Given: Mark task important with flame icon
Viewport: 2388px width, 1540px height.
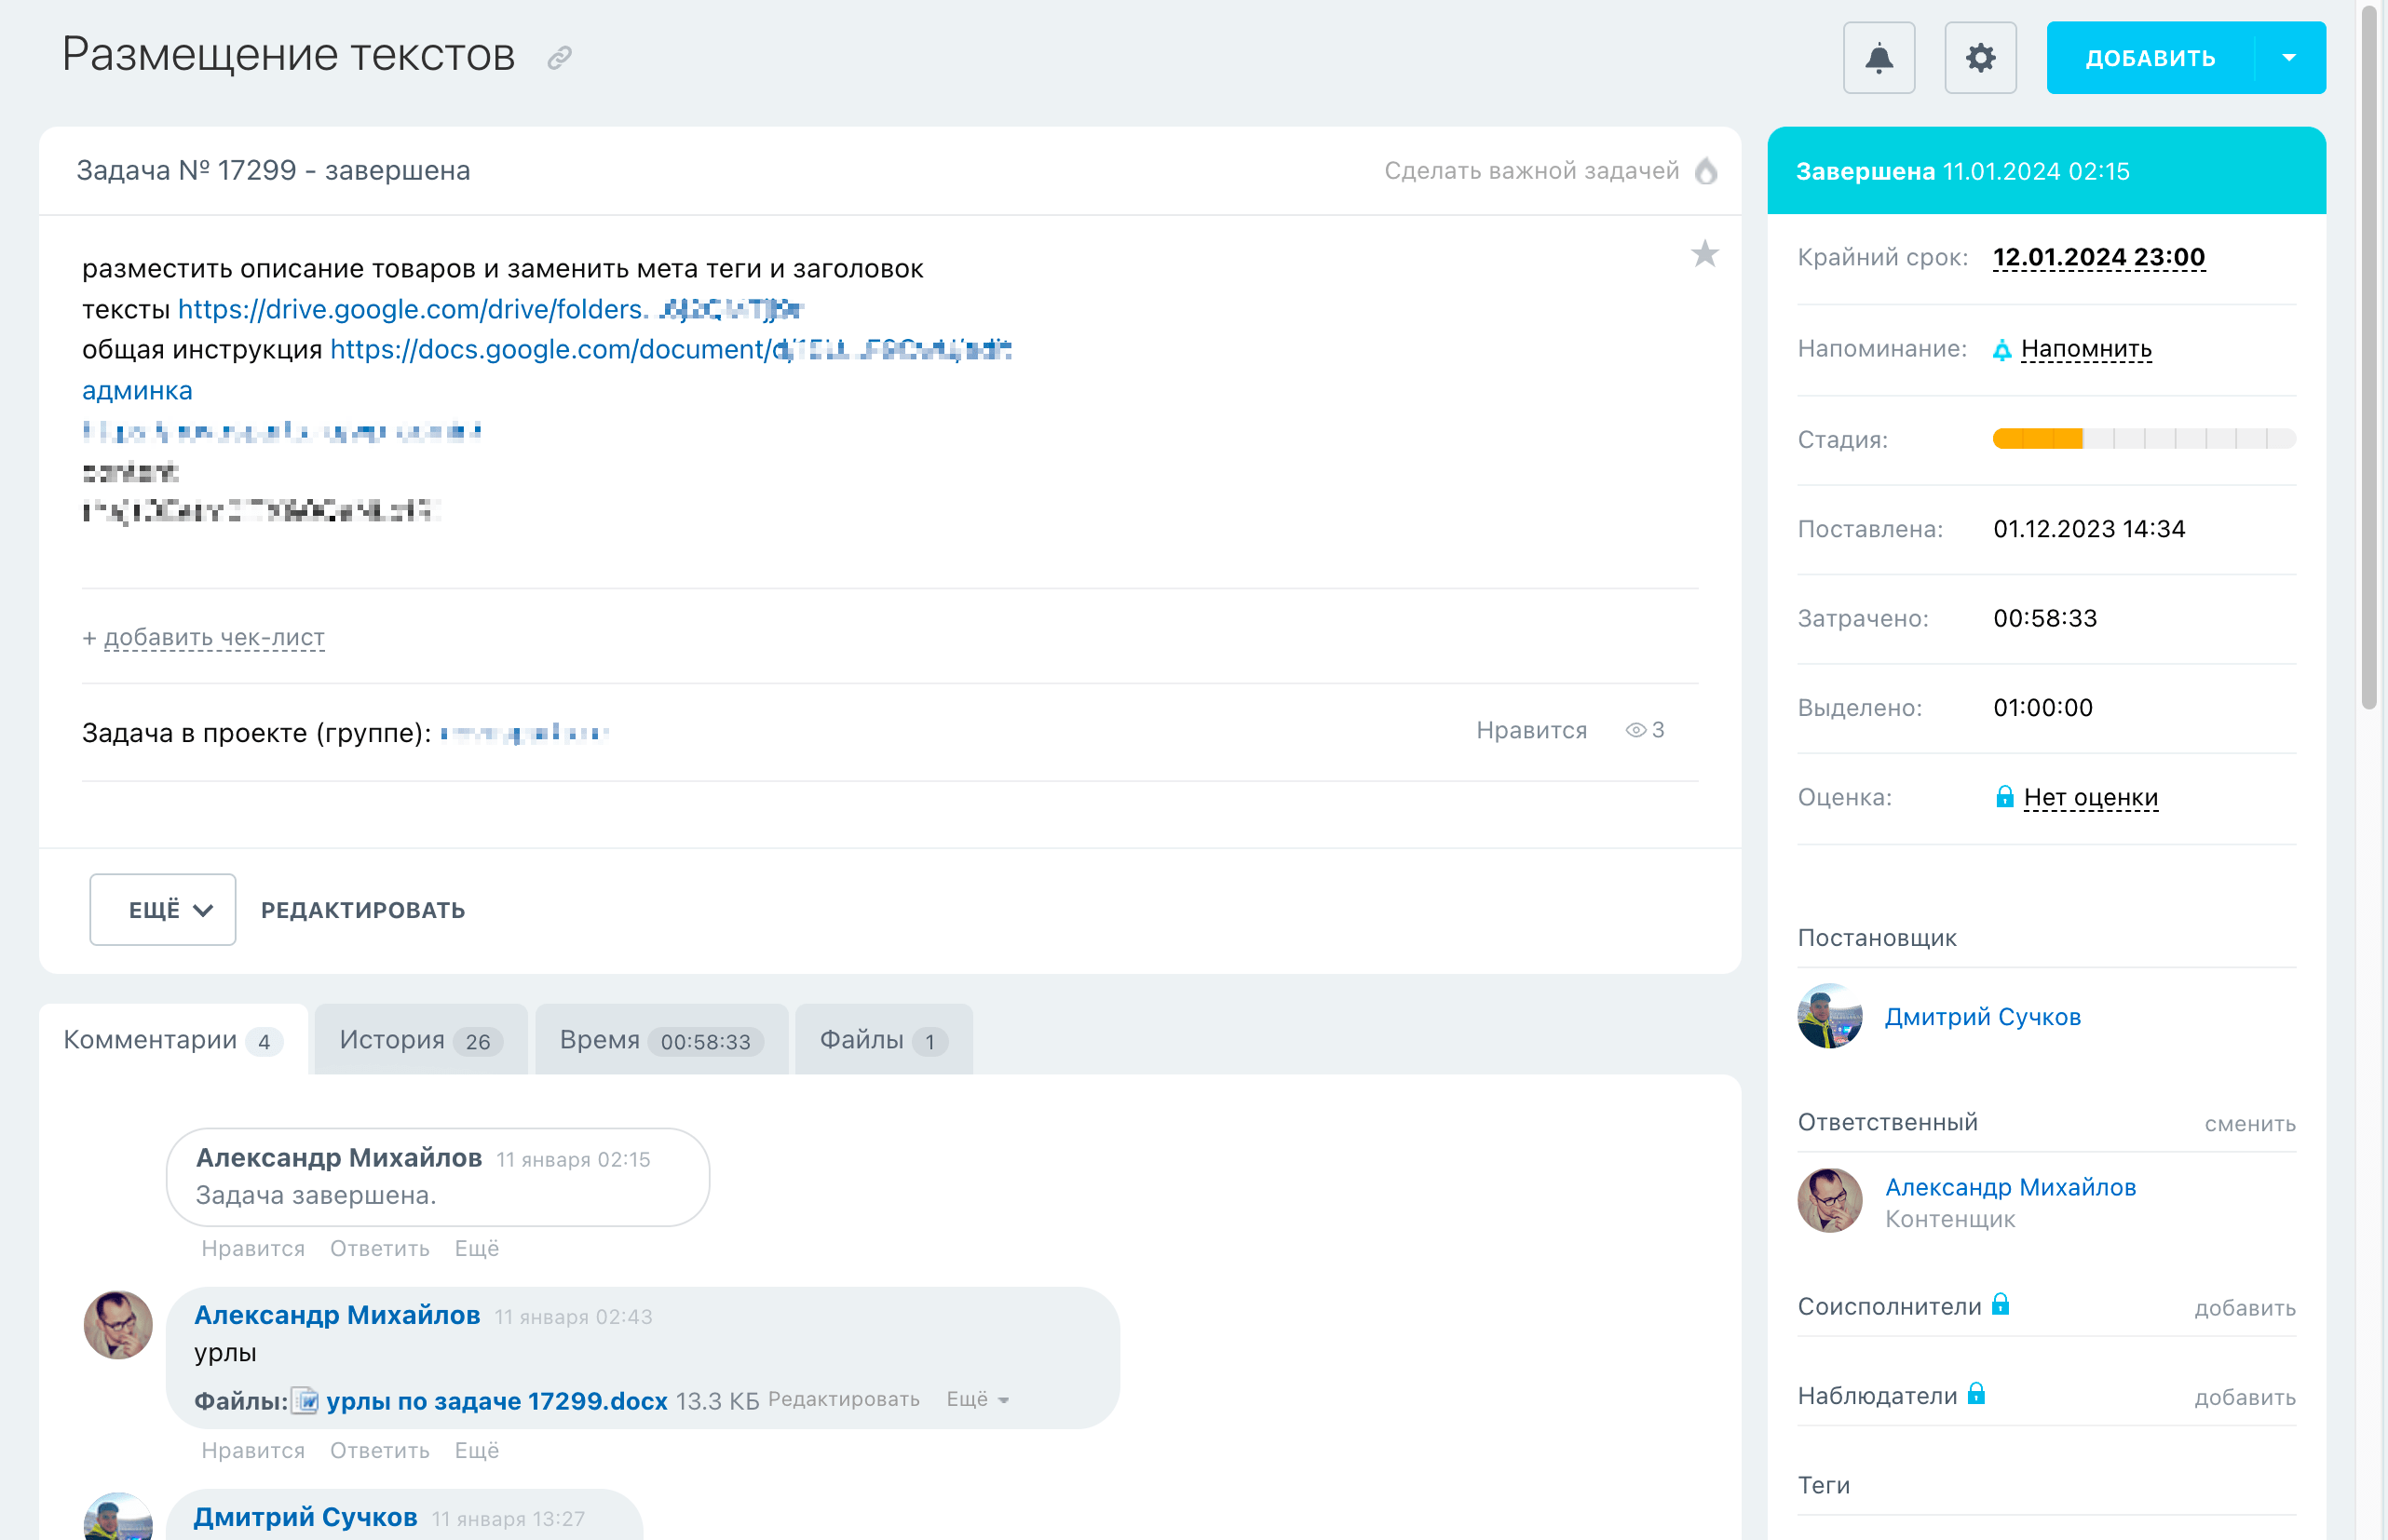Looking at the screenshot, I should [x=1706, y=171].
